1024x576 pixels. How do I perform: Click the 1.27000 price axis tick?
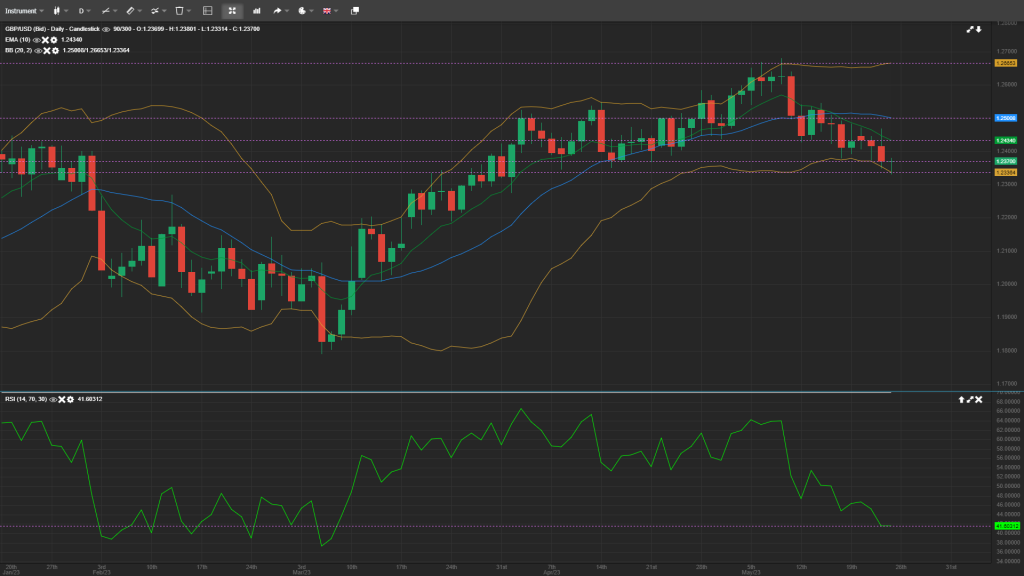pos(1006,51)
